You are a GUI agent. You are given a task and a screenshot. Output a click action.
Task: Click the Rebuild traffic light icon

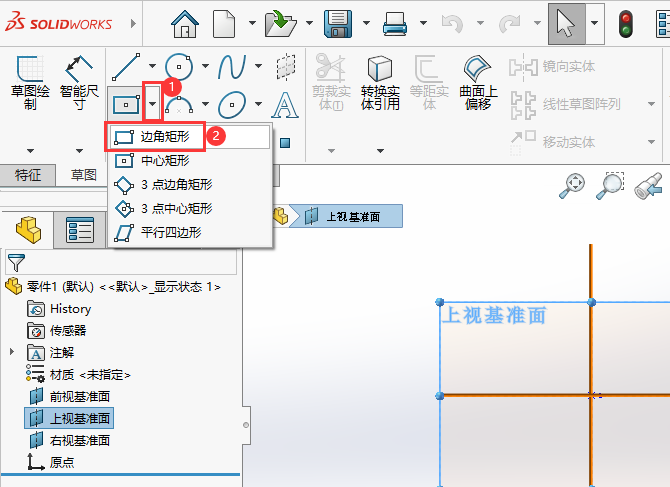coord(626,24)
